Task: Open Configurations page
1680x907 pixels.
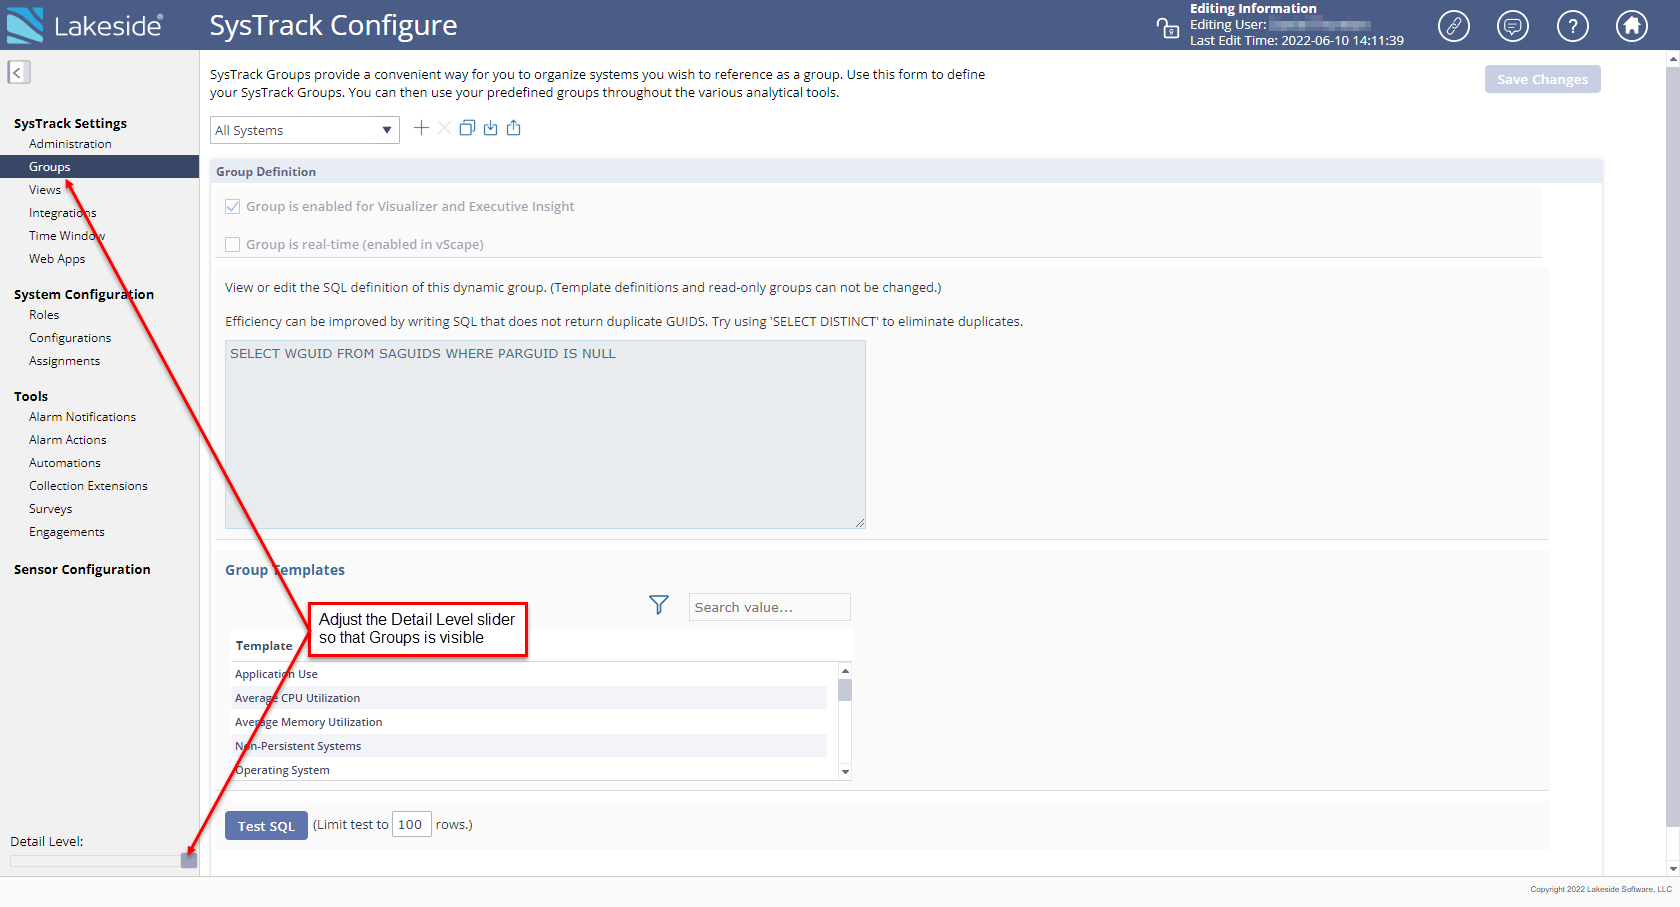Action: 70,338
